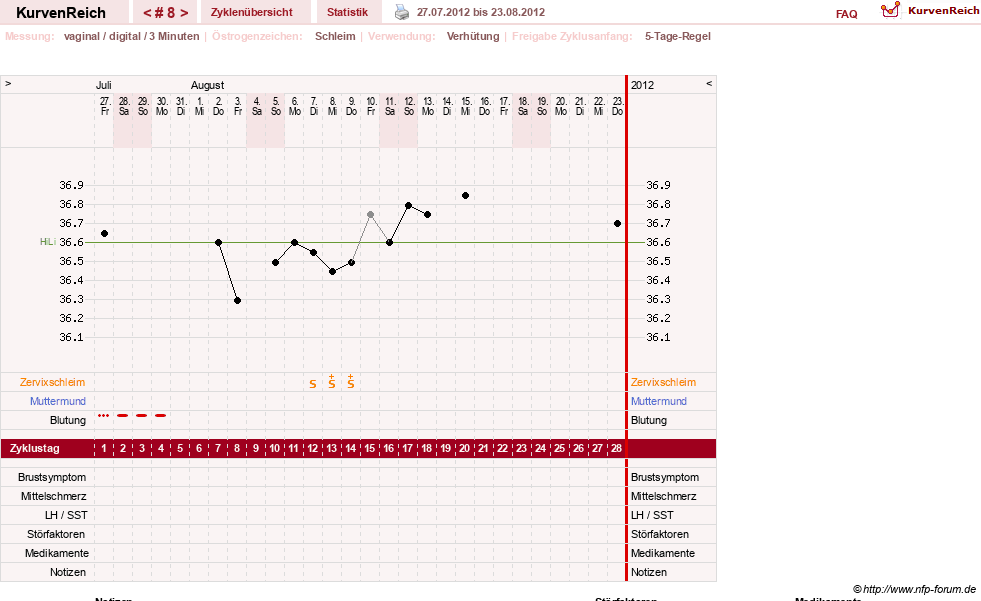Screen dimensions: 981x601
Task: Click the left LH / SST row label
Action: point(66,515)
